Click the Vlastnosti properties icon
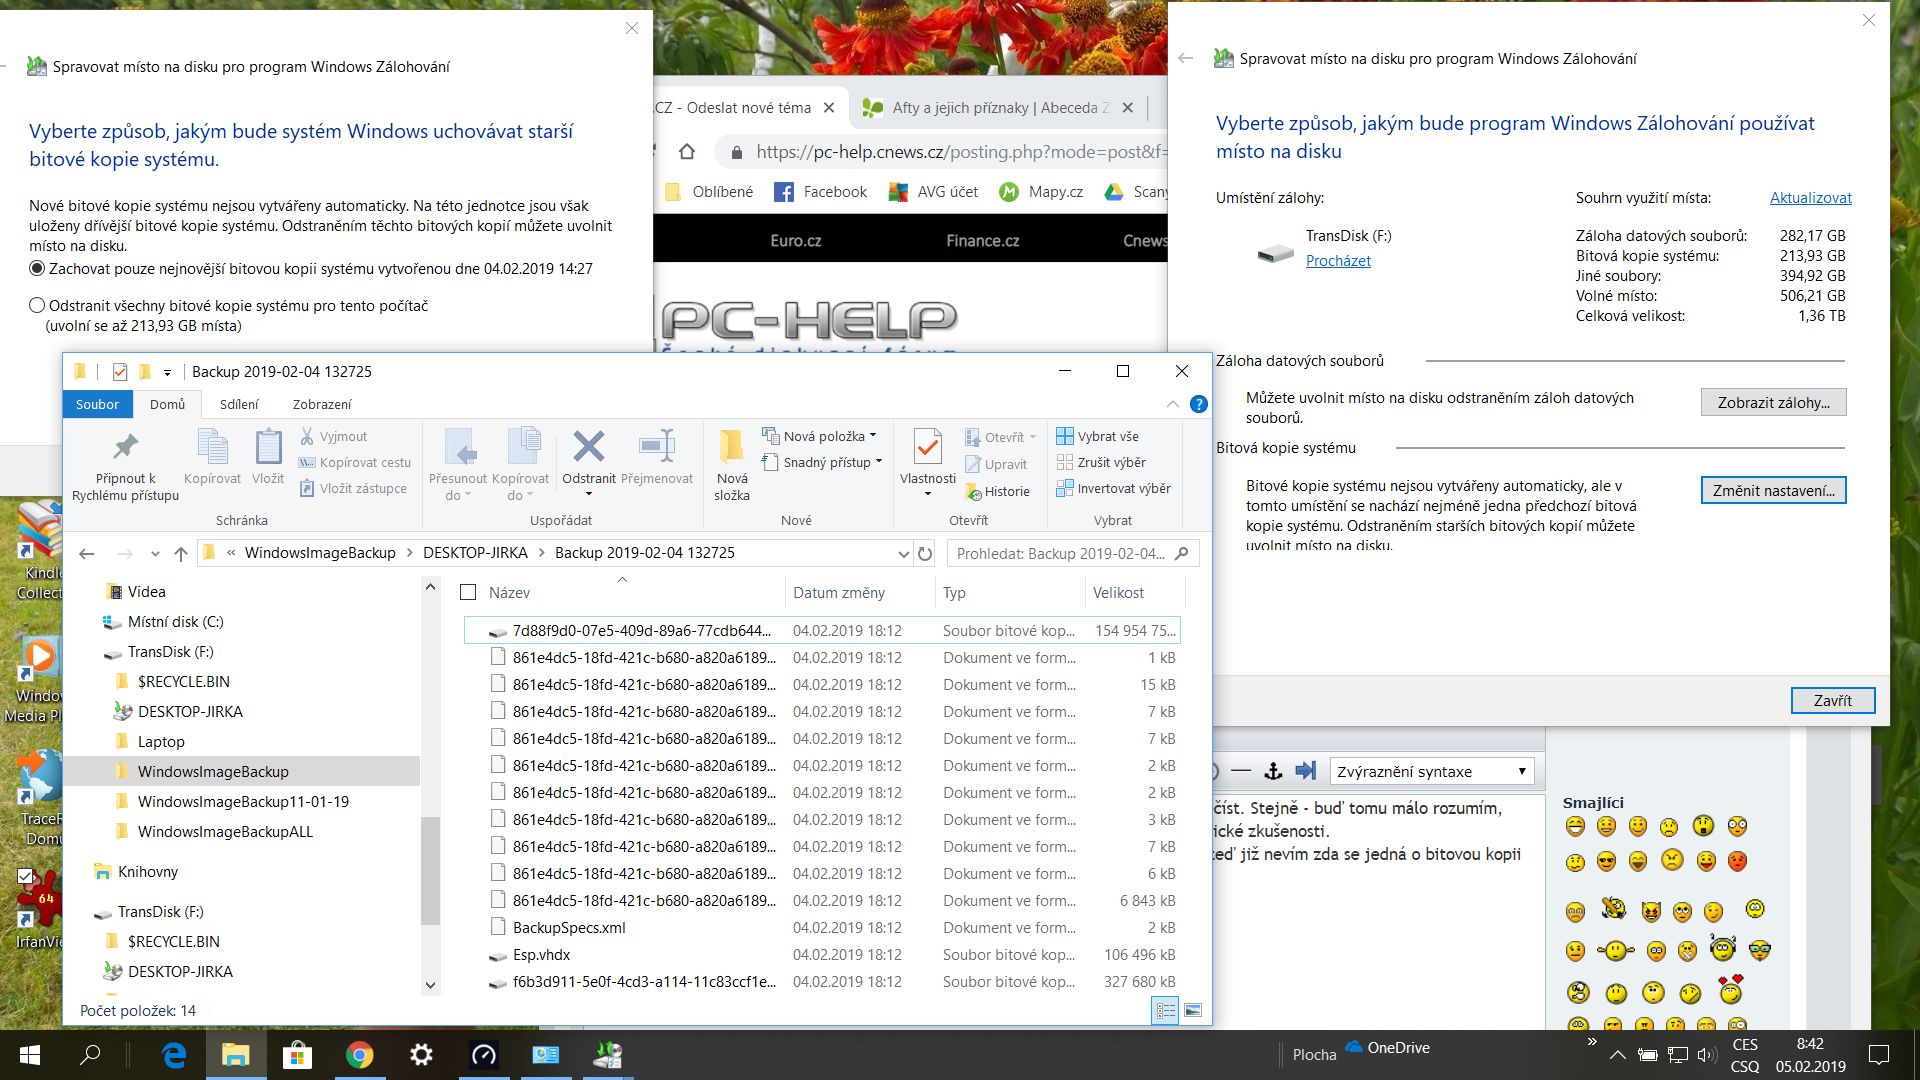 tap(927, 447)
